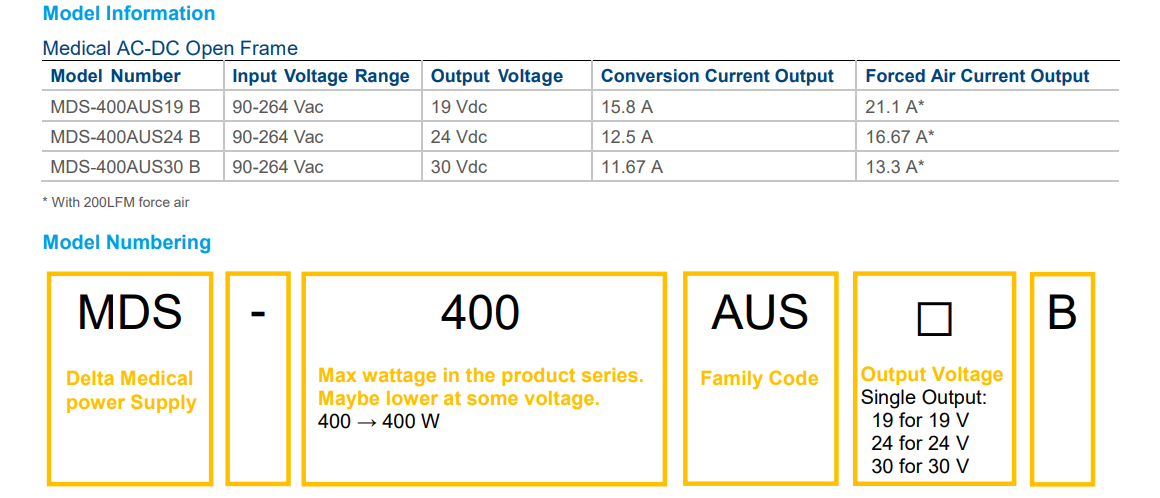The height and width of the screenshot is (498, 1160).
Task: Click the Family Code label under AUS
Action: 759,379
